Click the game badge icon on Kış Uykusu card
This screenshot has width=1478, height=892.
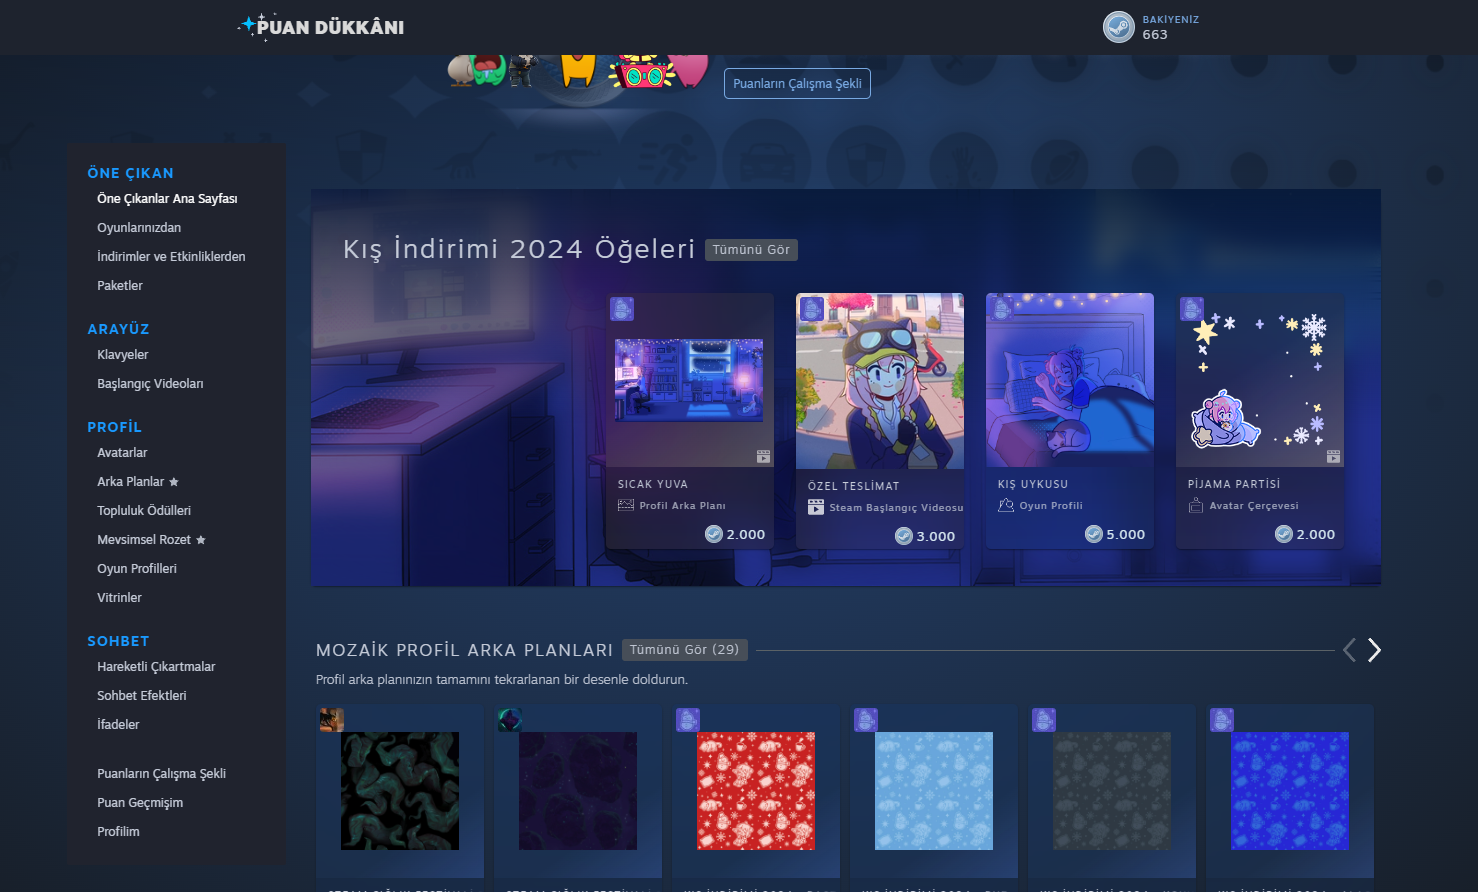coord(1002,309)
